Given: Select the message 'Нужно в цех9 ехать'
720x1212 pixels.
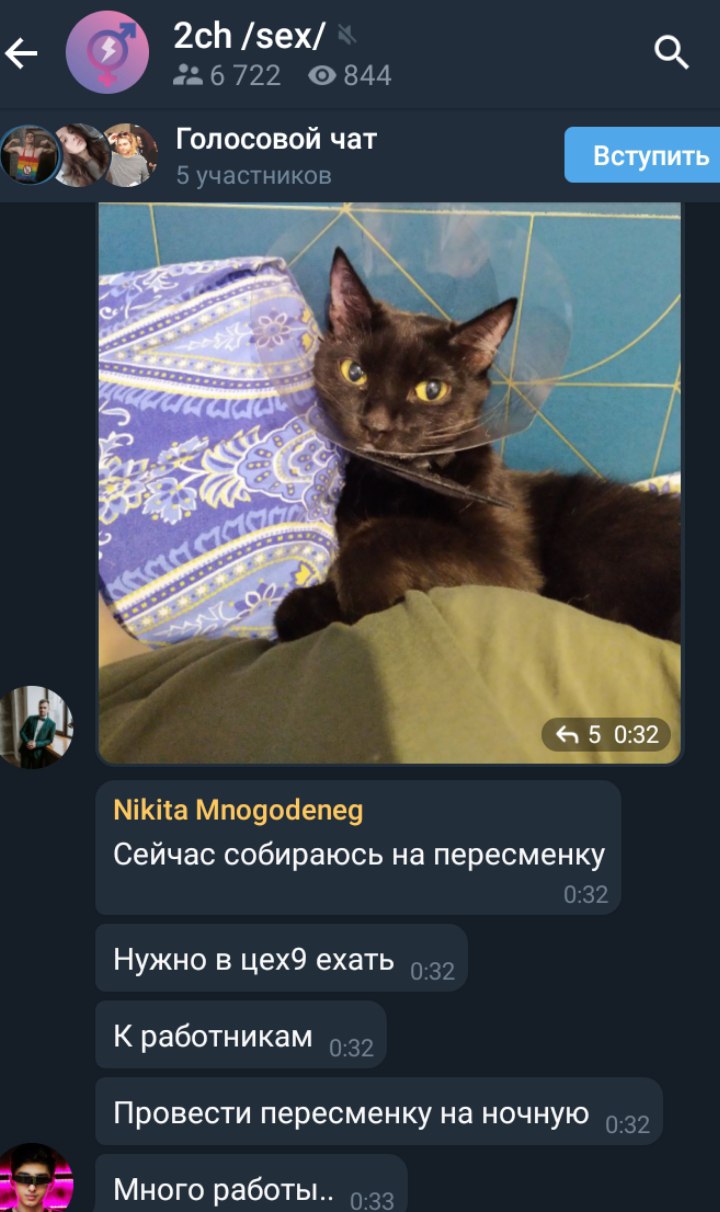Looking at the screenshot, I should (x=281, y=958).
